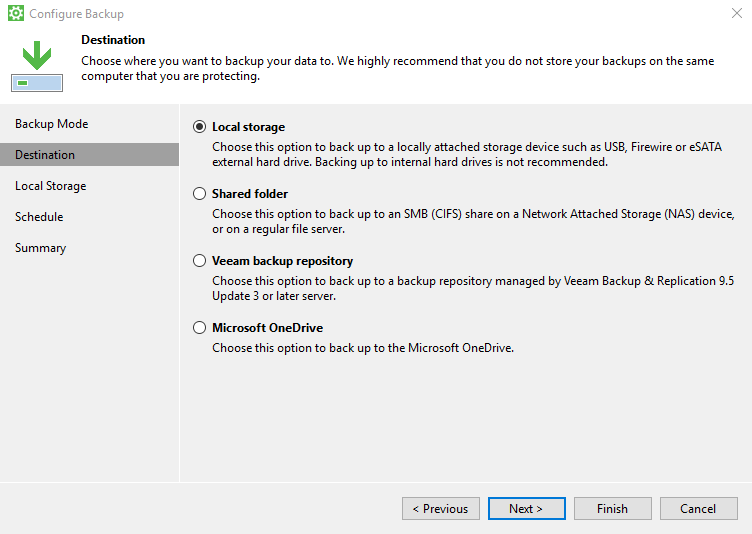The image size is (752, 534).
Task: Select the Local storage radio button
Action: click(x=200, y=127)
